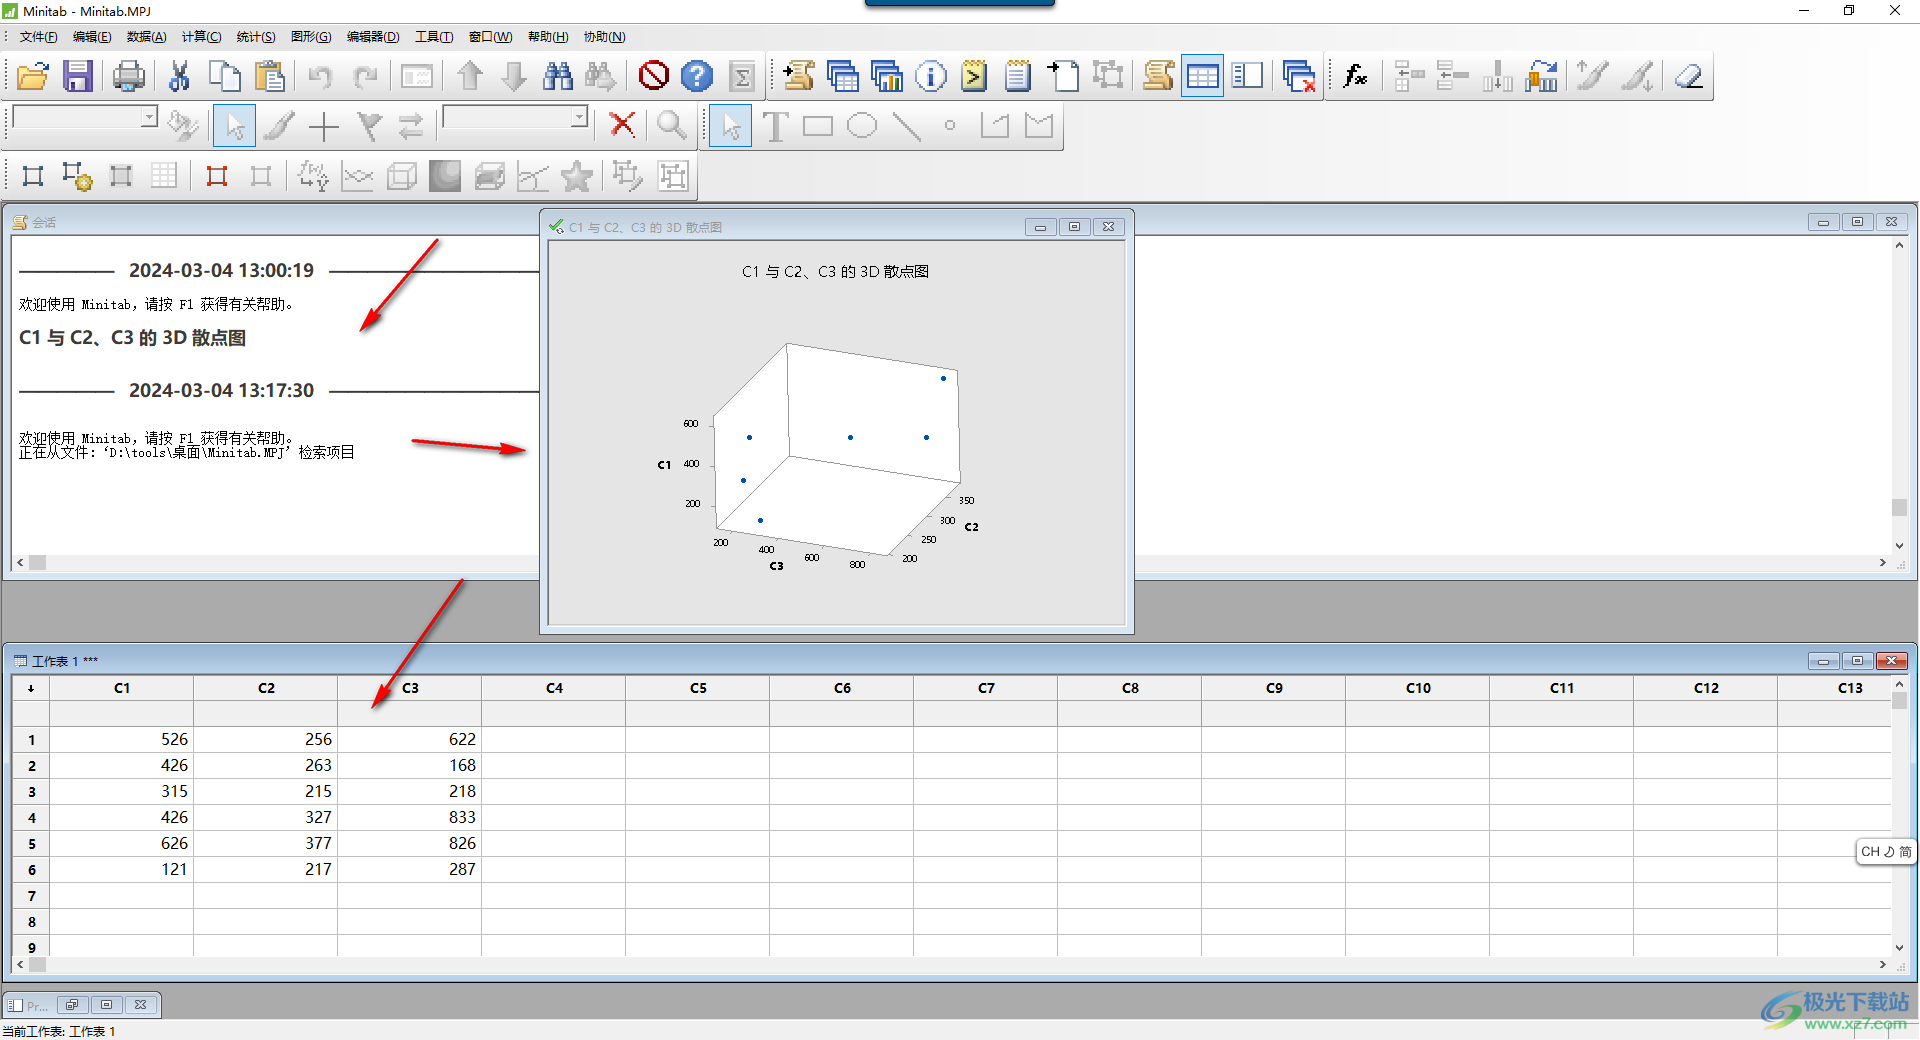Screen dimensions: 1920x1040
Task: Maximize the 3D scatterplot graph window
Action: pyautogui.click(x=1074, y=227)
